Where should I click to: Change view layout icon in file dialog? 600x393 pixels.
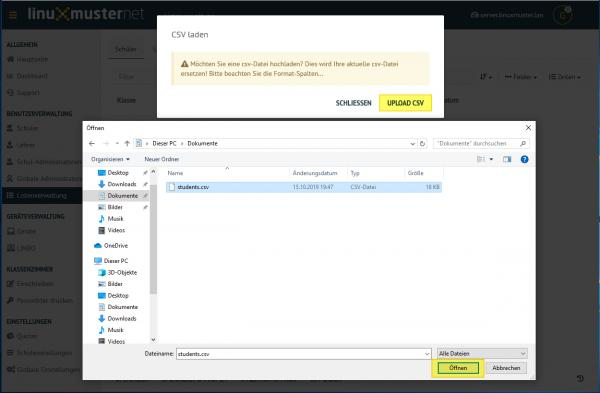coord(481,159)
